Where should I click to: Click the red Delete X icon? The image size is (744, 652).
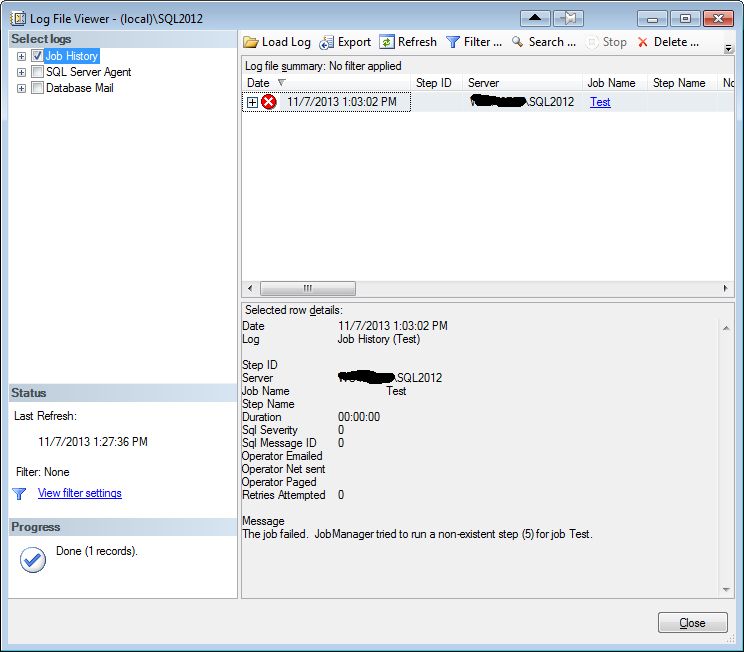pos(642,42)
